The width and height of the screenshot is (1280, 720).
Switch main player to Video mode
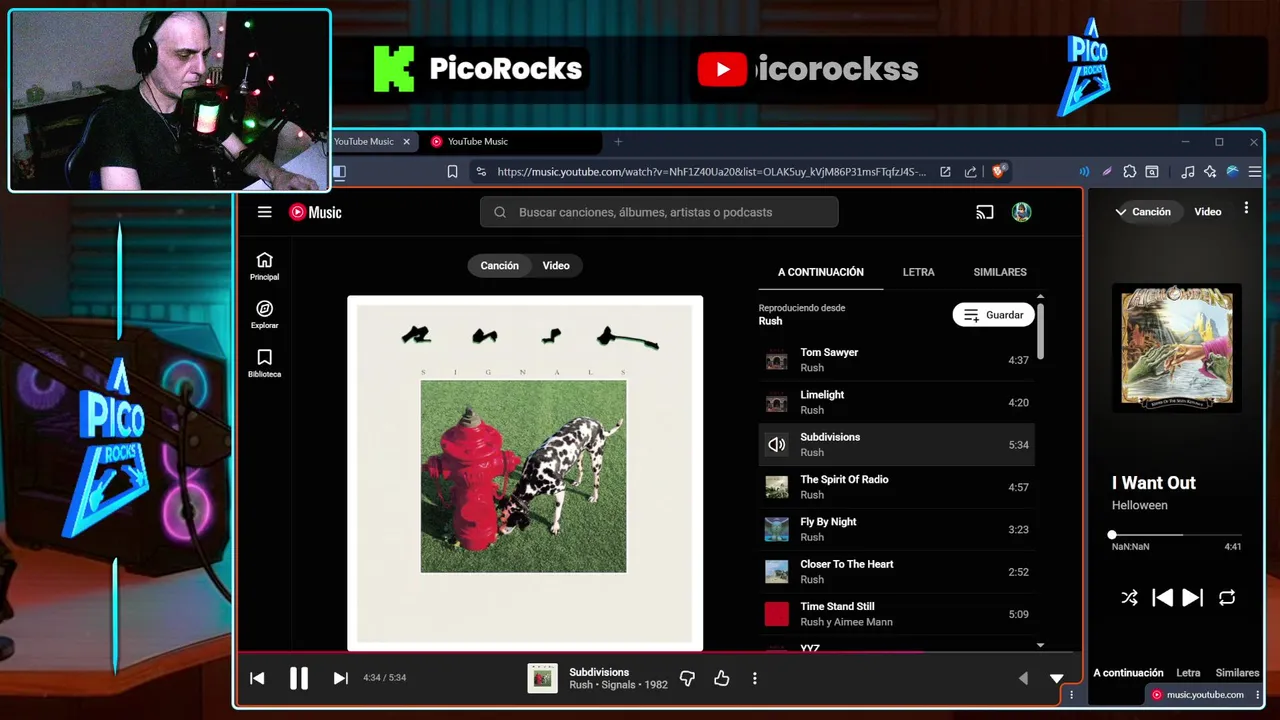556,266
